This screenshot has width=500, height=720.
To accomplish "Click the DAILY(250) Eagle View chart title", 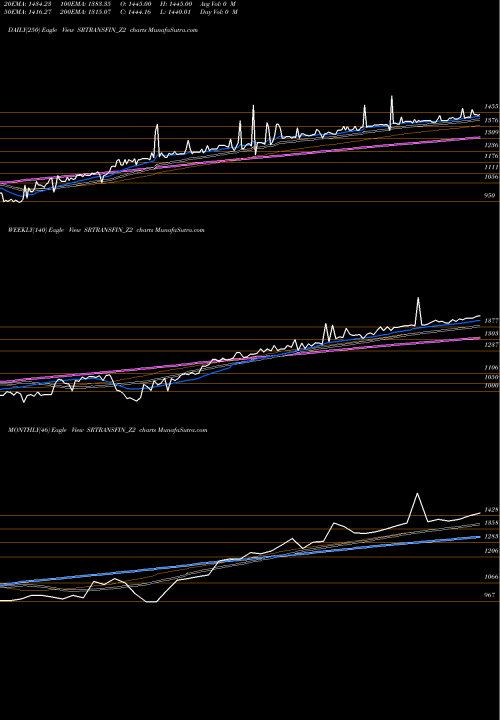I will tap(103, 30).
